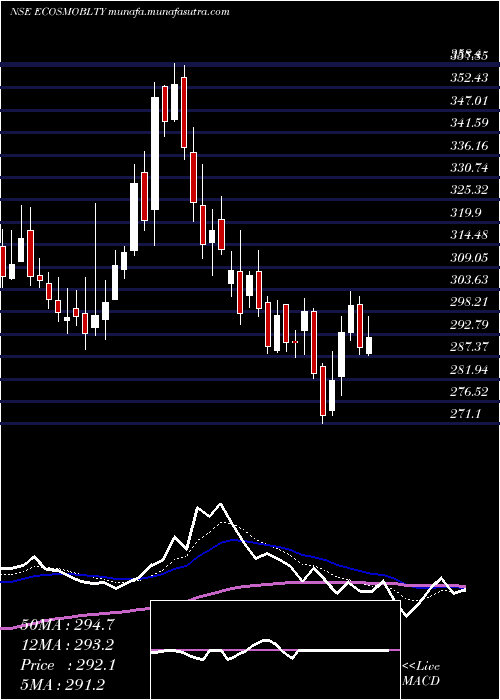Click the 341.59 price level label
Image resolution: width=500 pixels, height=700 pixels.
[x=468, y=123]
